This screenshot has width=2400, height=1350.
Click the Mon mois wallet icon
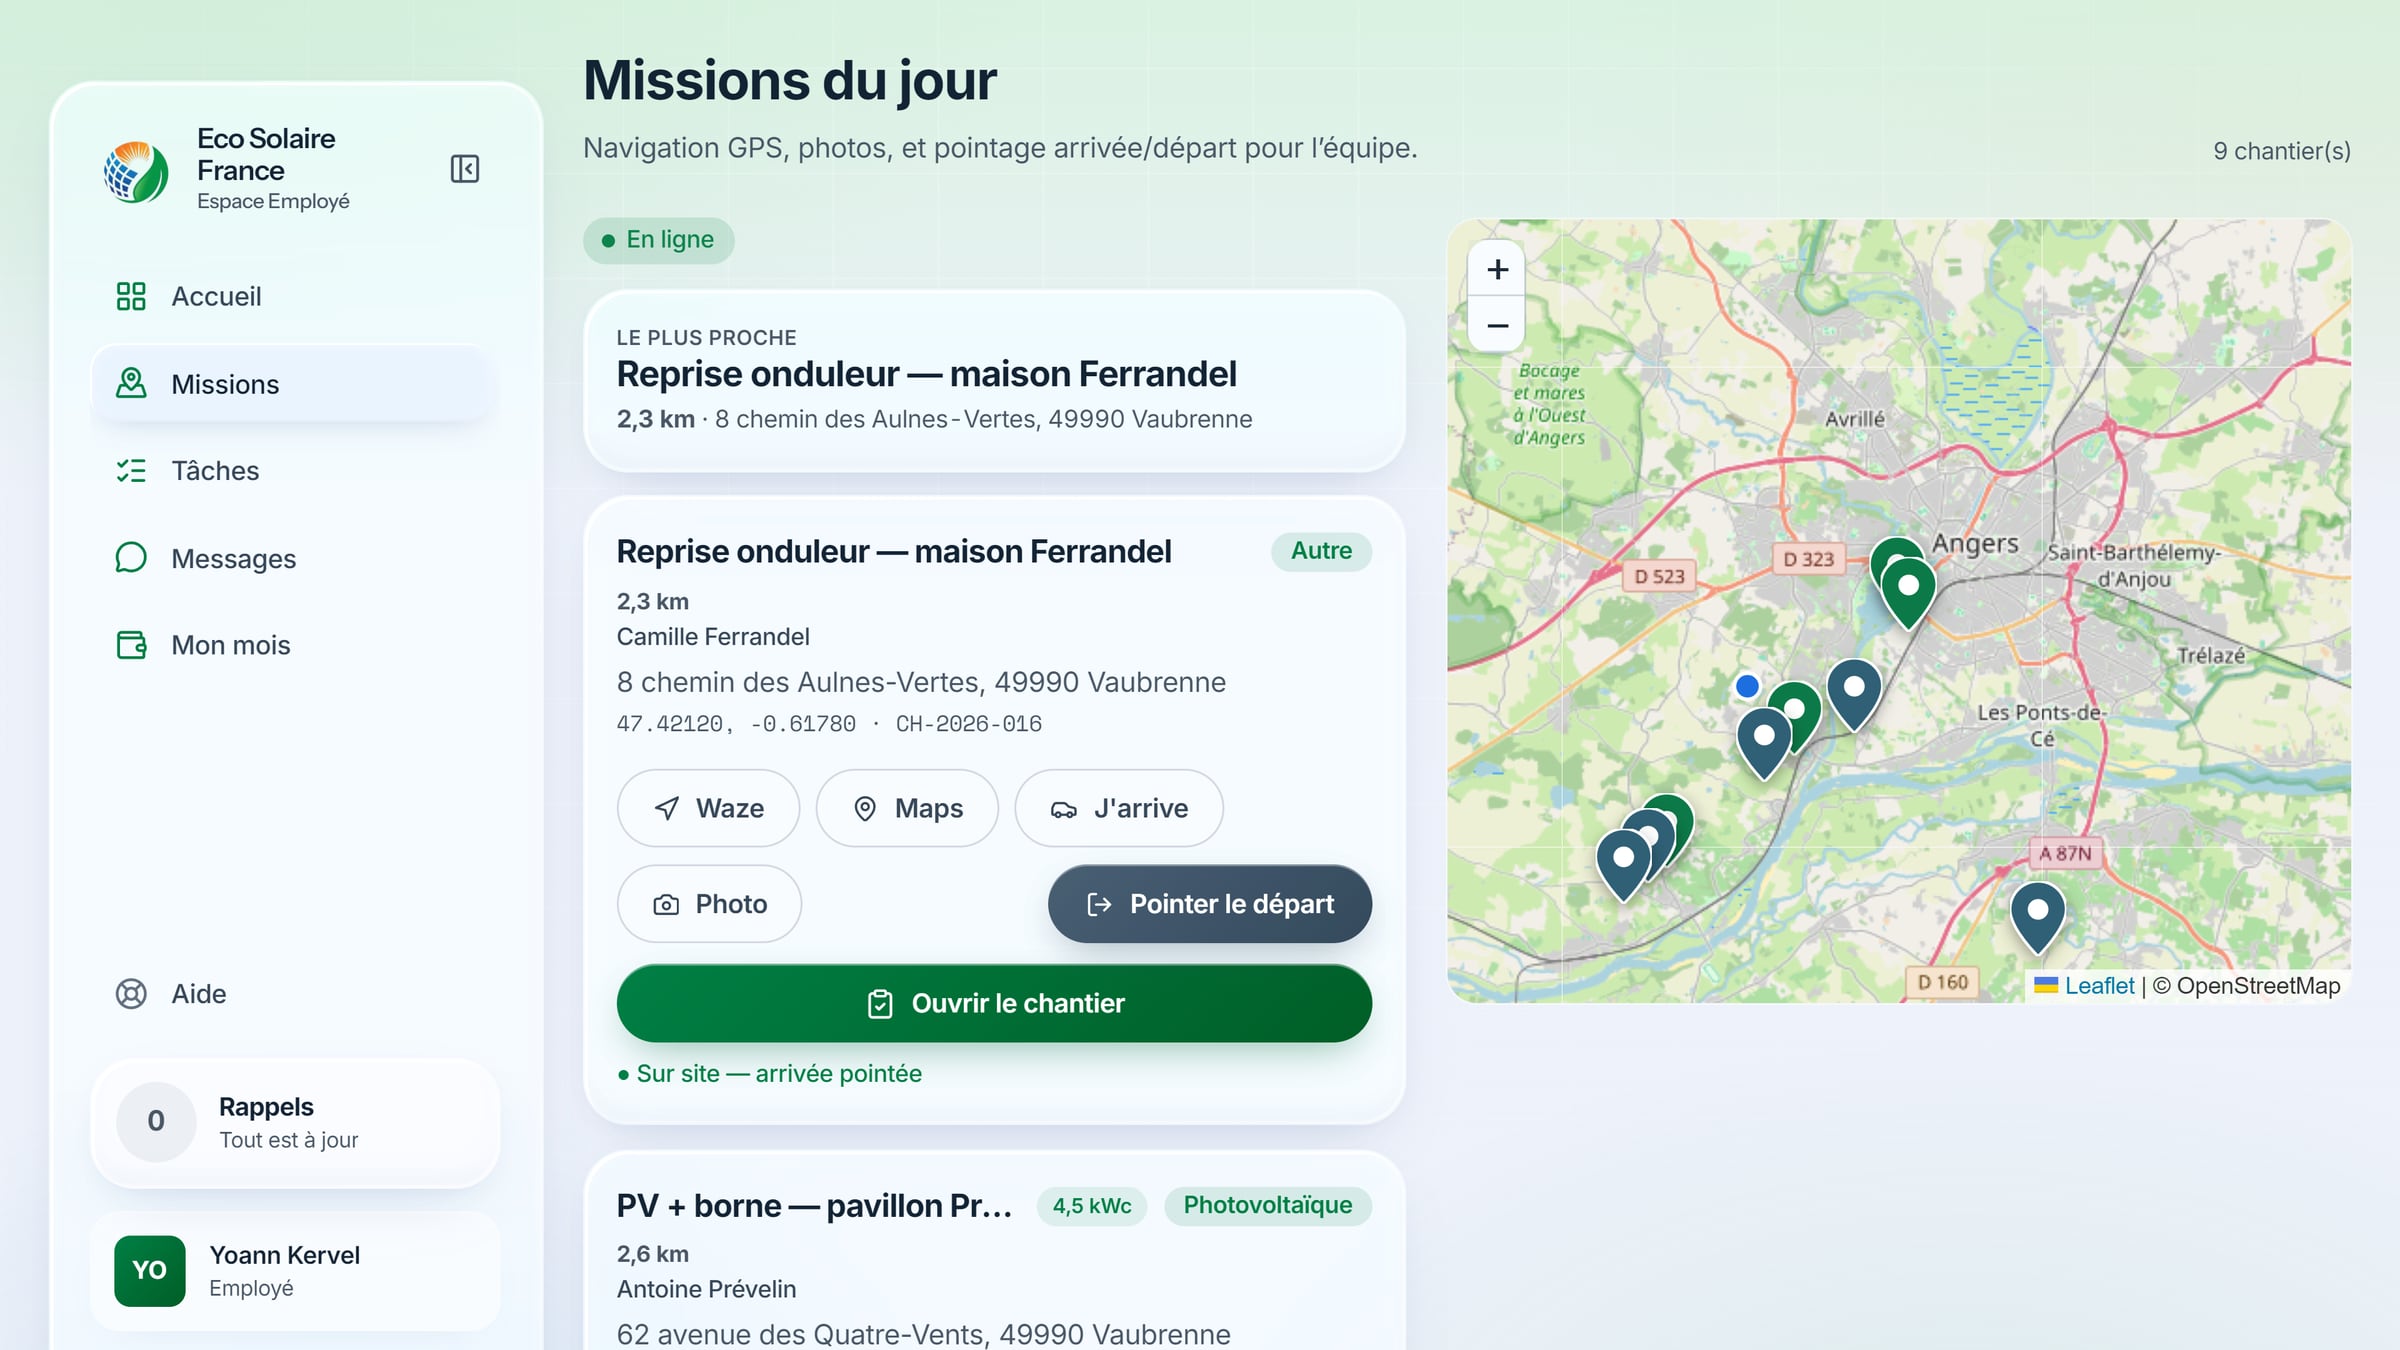[x=131, y=645]
